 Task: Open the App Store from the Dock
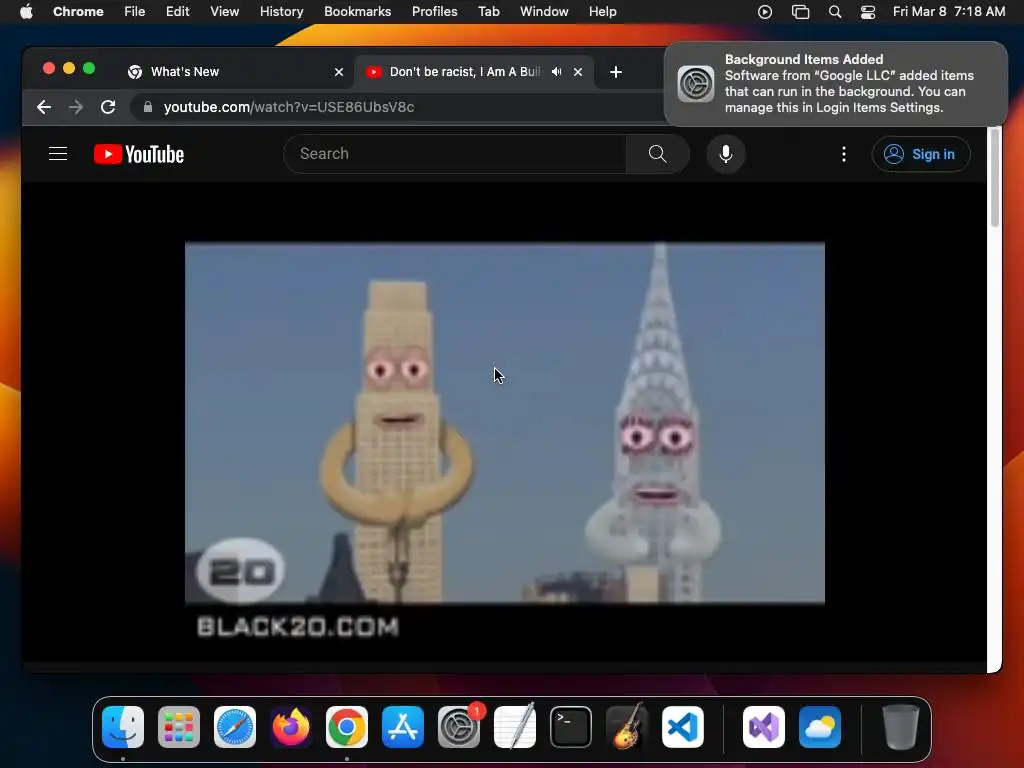click(403, 727)
